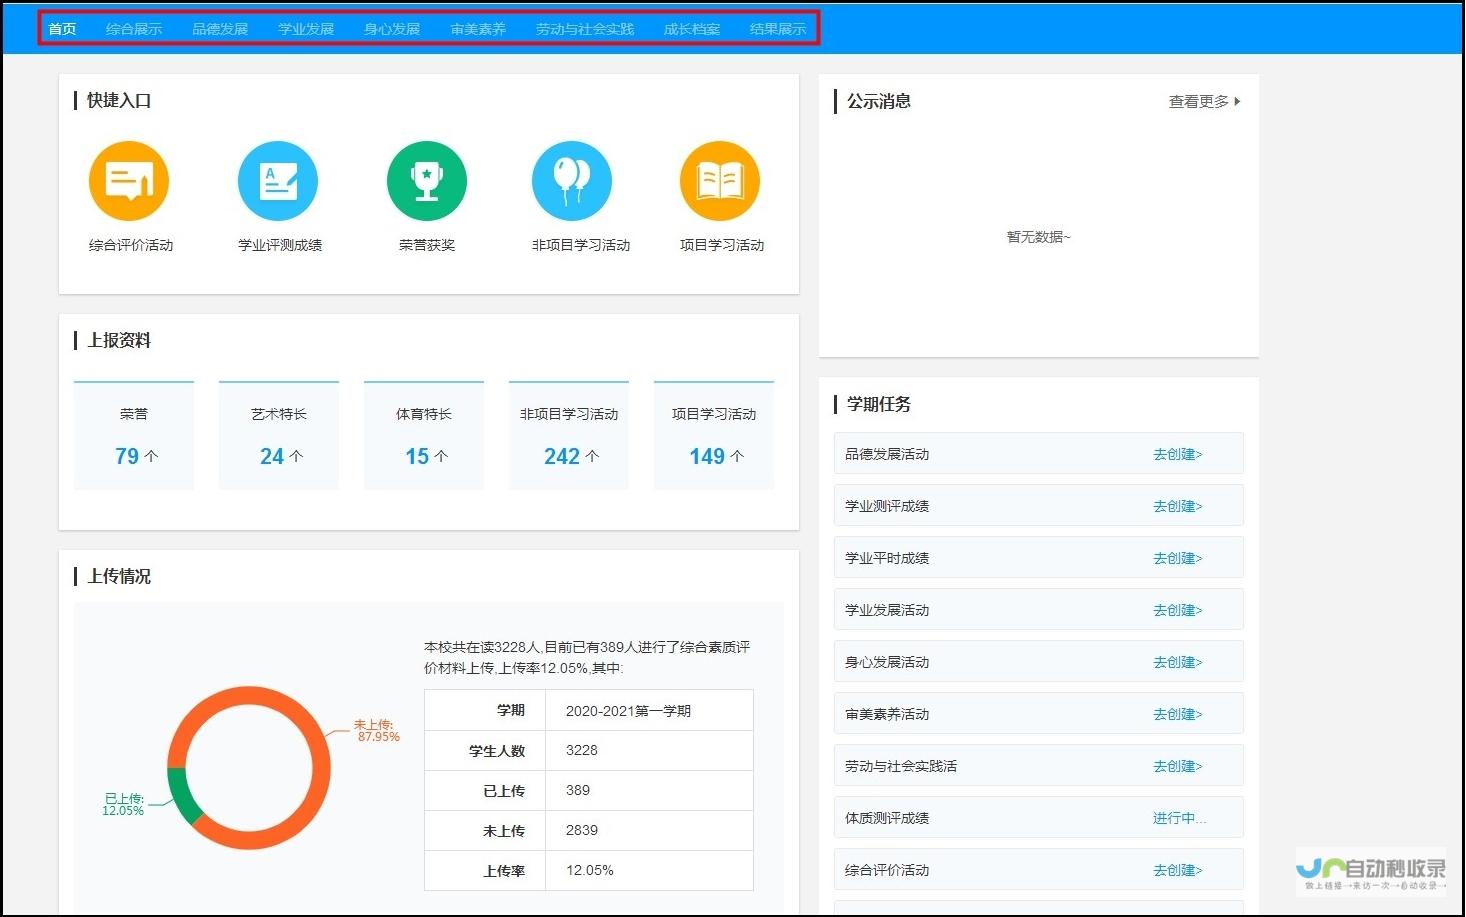The height and width of the screenshot is (917, 1466).
Task: Click 去创建 for 学业测评成绩
Action: pyautogui.click(x=1178, y=506)
